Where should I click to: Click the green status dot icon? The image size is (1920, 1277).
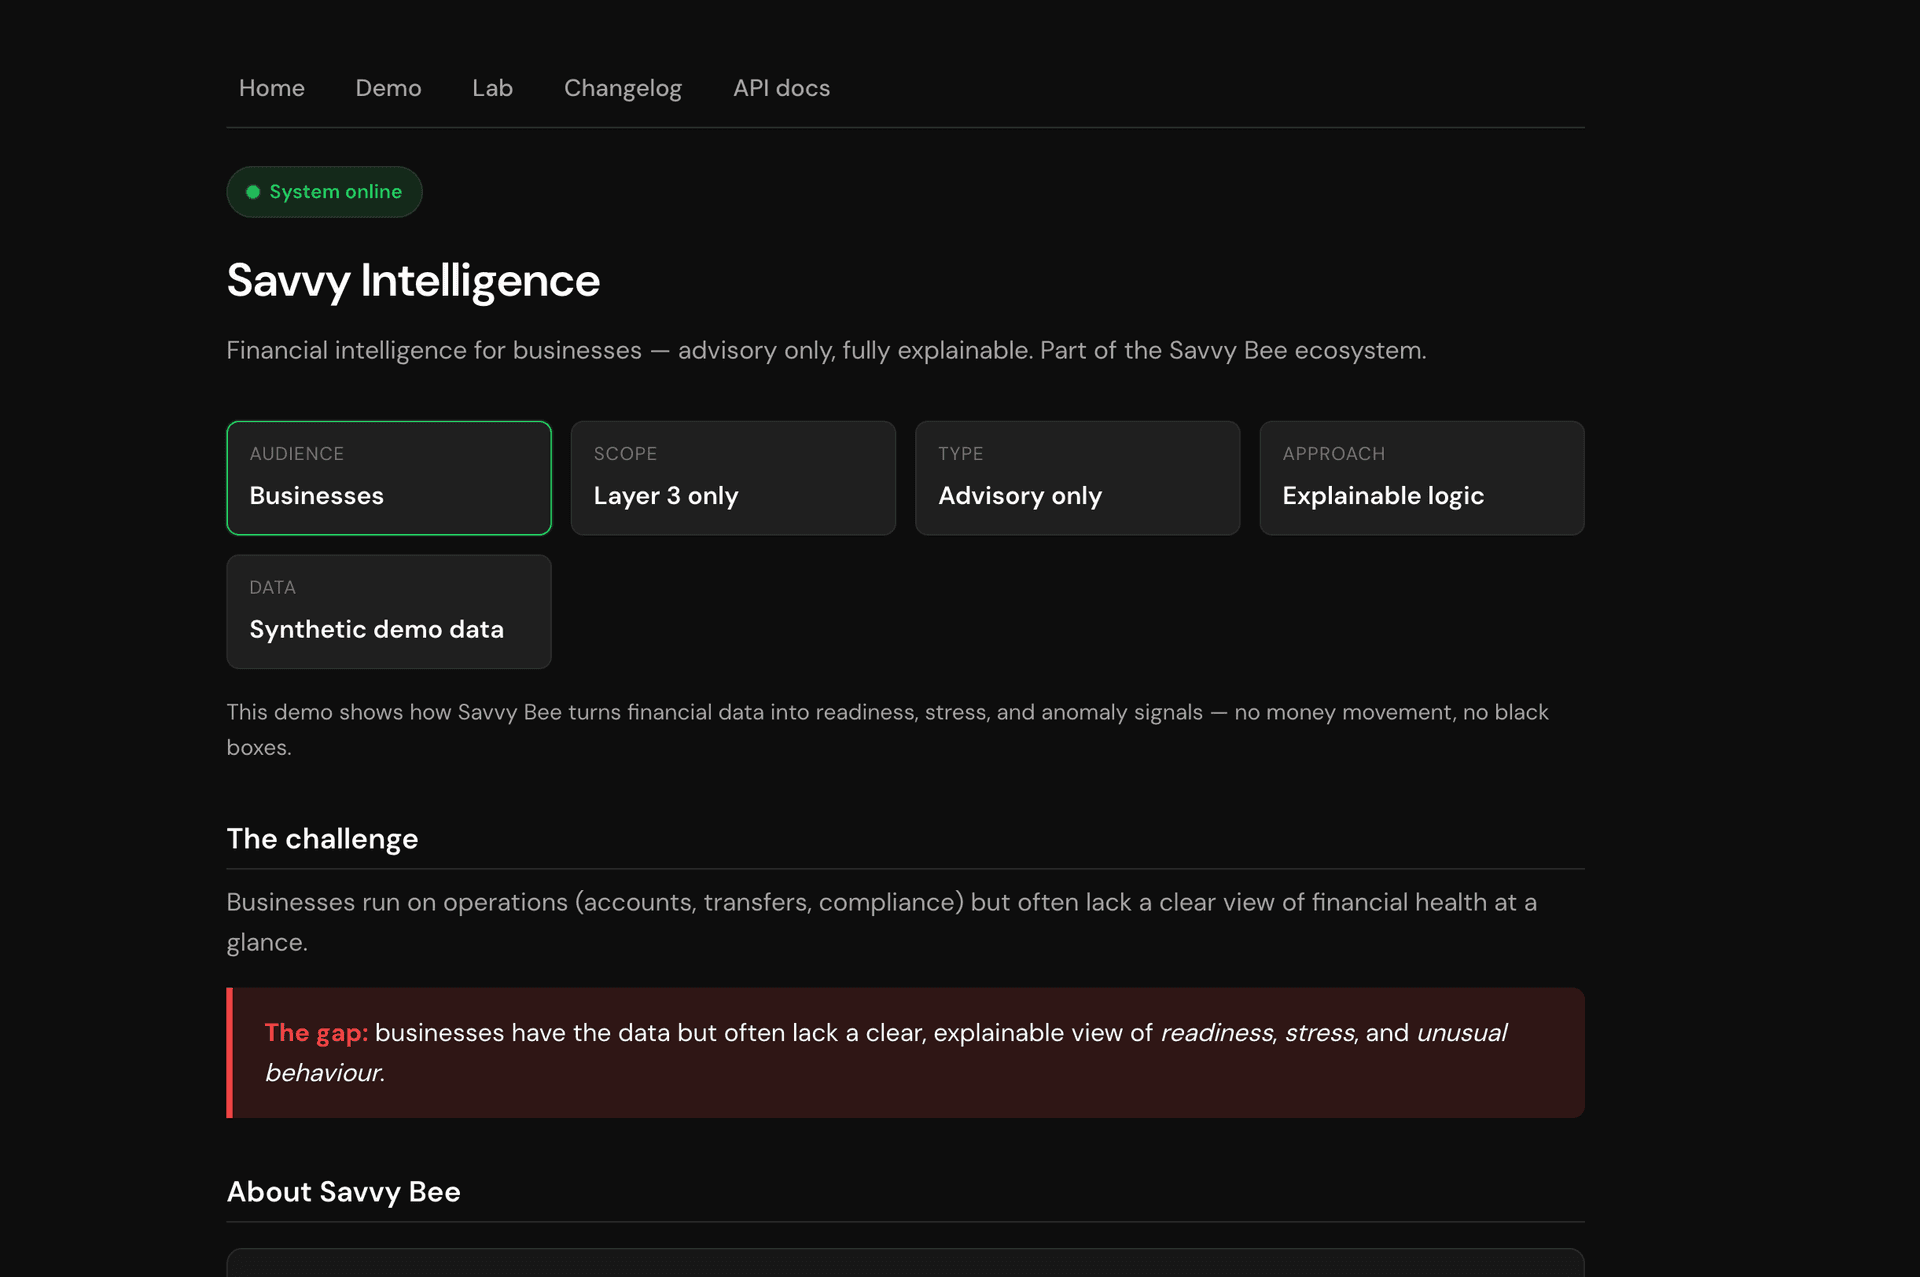253,192
